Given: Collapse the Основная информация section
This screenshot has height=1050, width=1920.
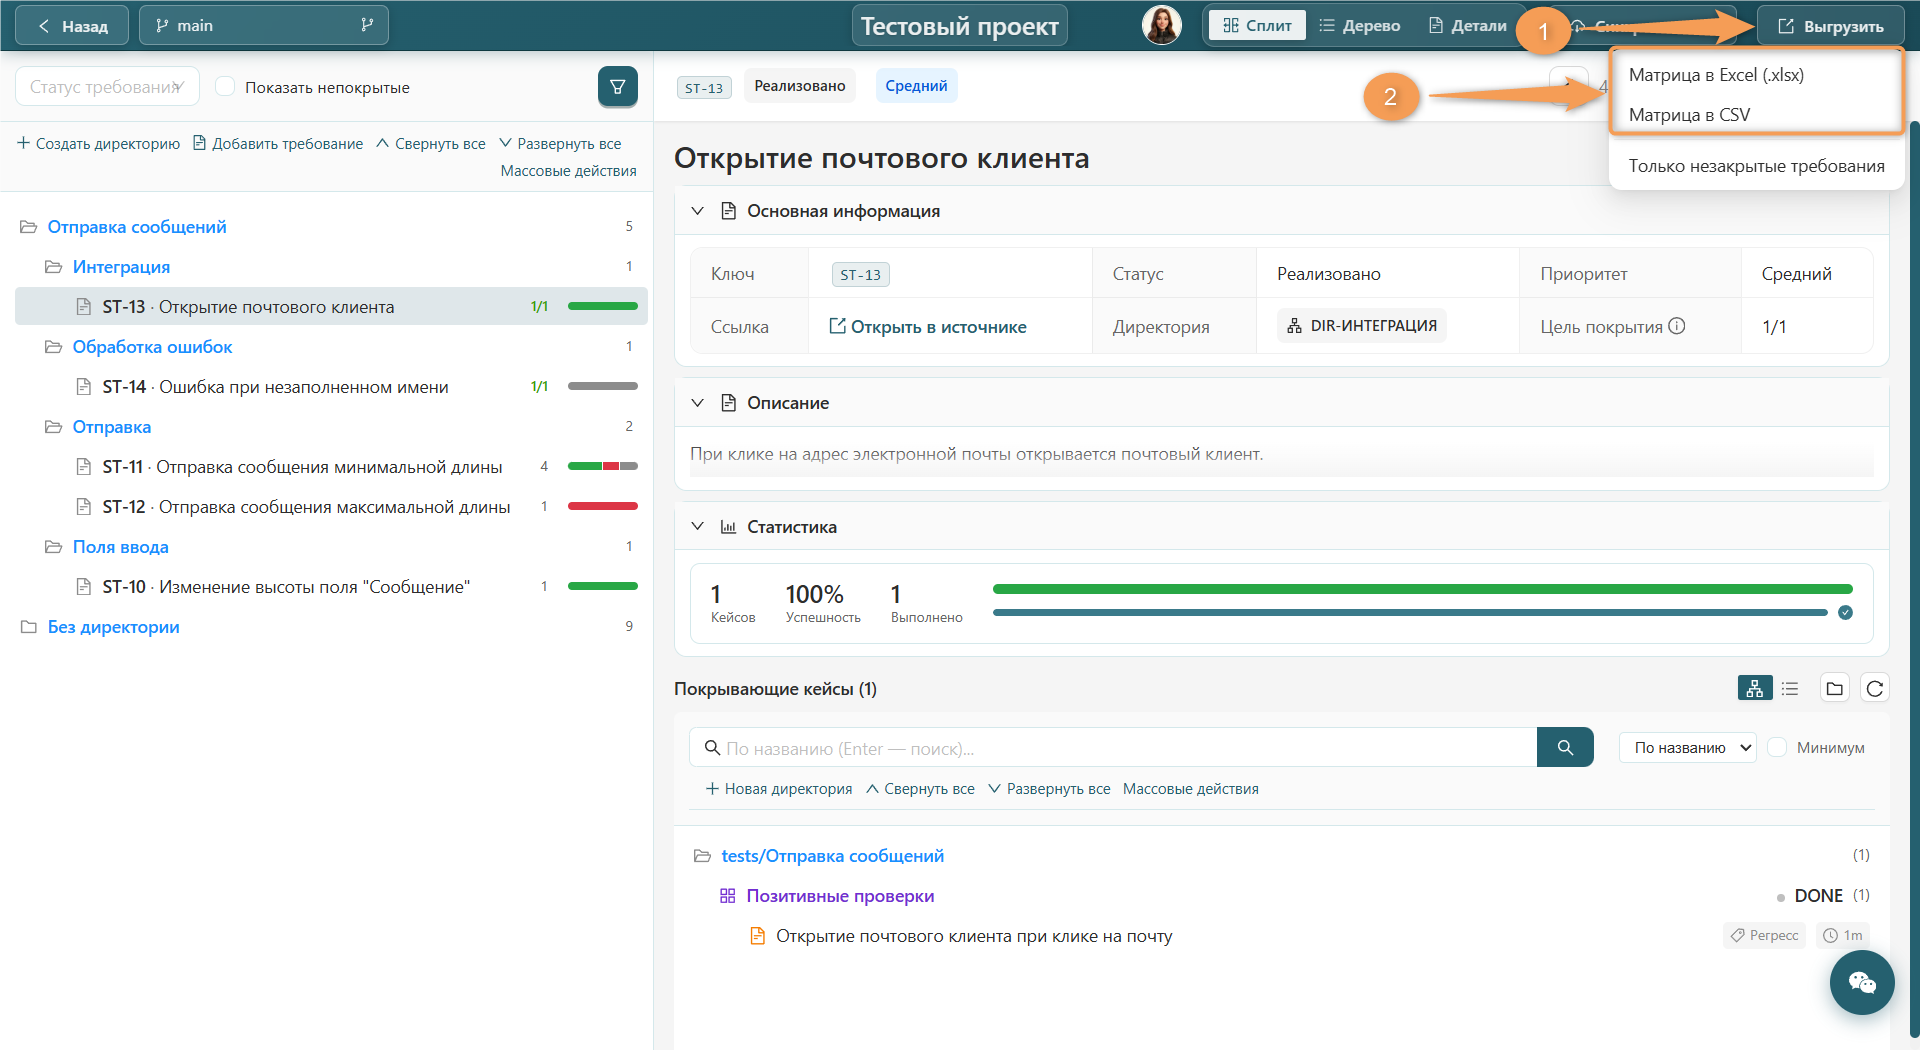Looking at the screenshot, I should tap(698, 211).
